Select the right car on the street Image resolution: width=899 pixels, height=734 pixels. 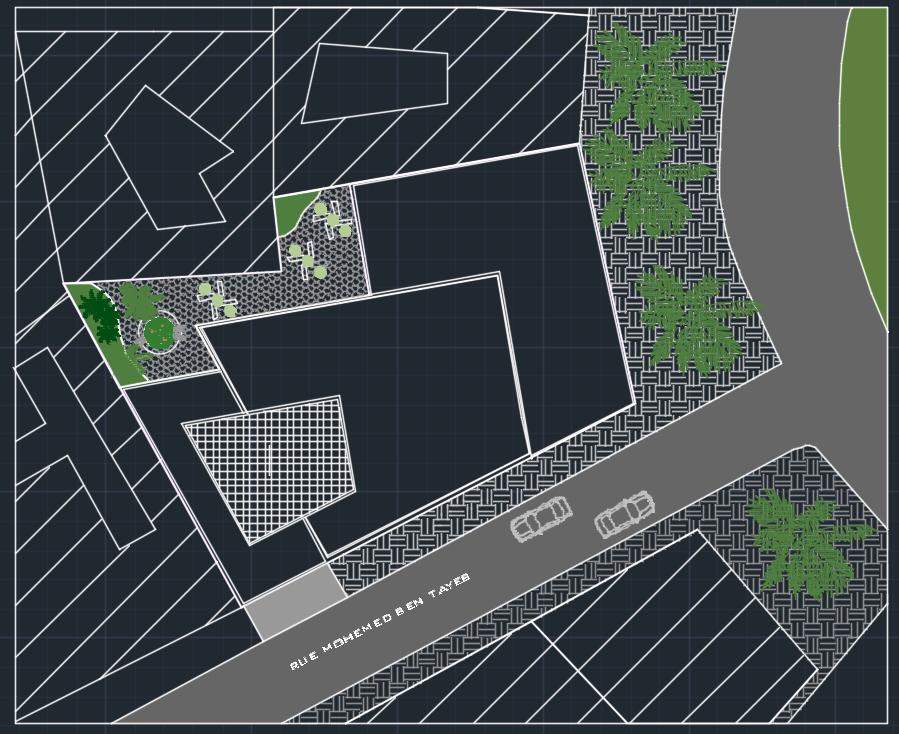(x=625, y=516)
